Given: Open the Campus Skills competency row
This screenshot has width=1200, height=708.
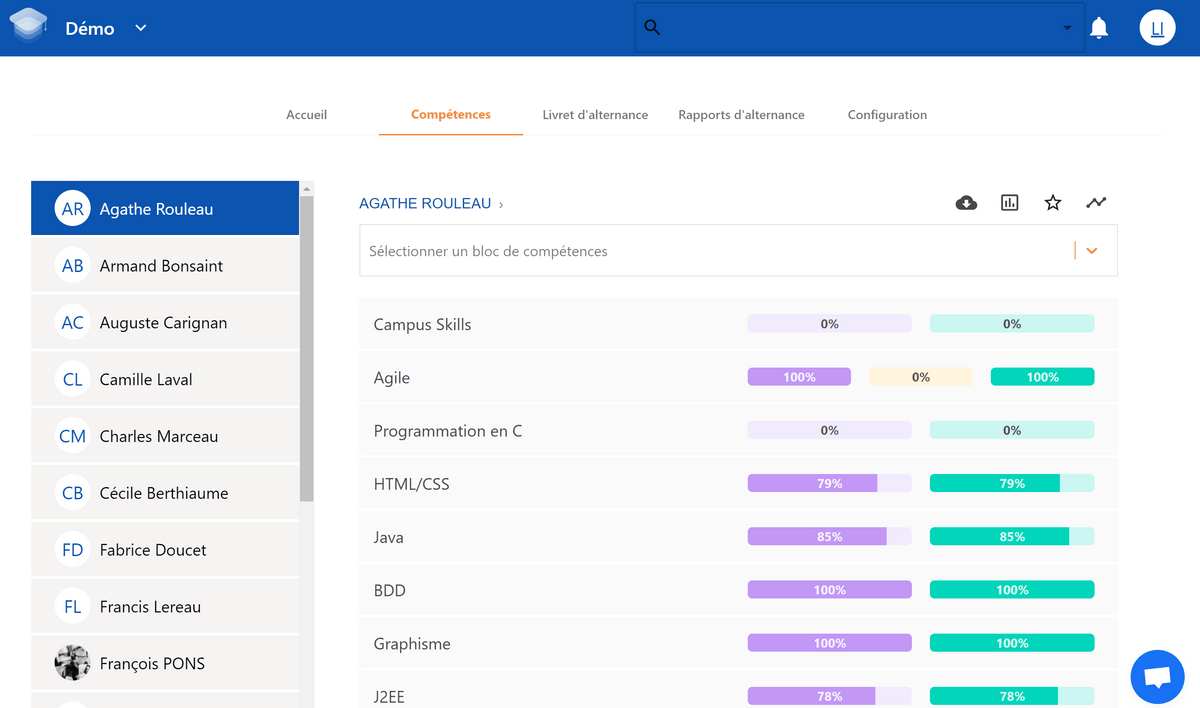Looking at the screenshot, I should pos(738,324).
